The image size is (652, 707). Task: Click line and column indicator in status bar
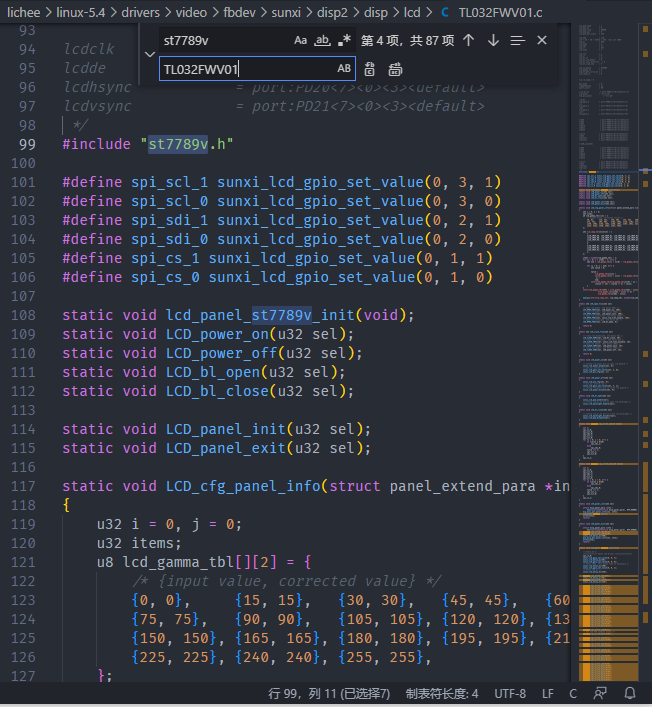(330, 693)
